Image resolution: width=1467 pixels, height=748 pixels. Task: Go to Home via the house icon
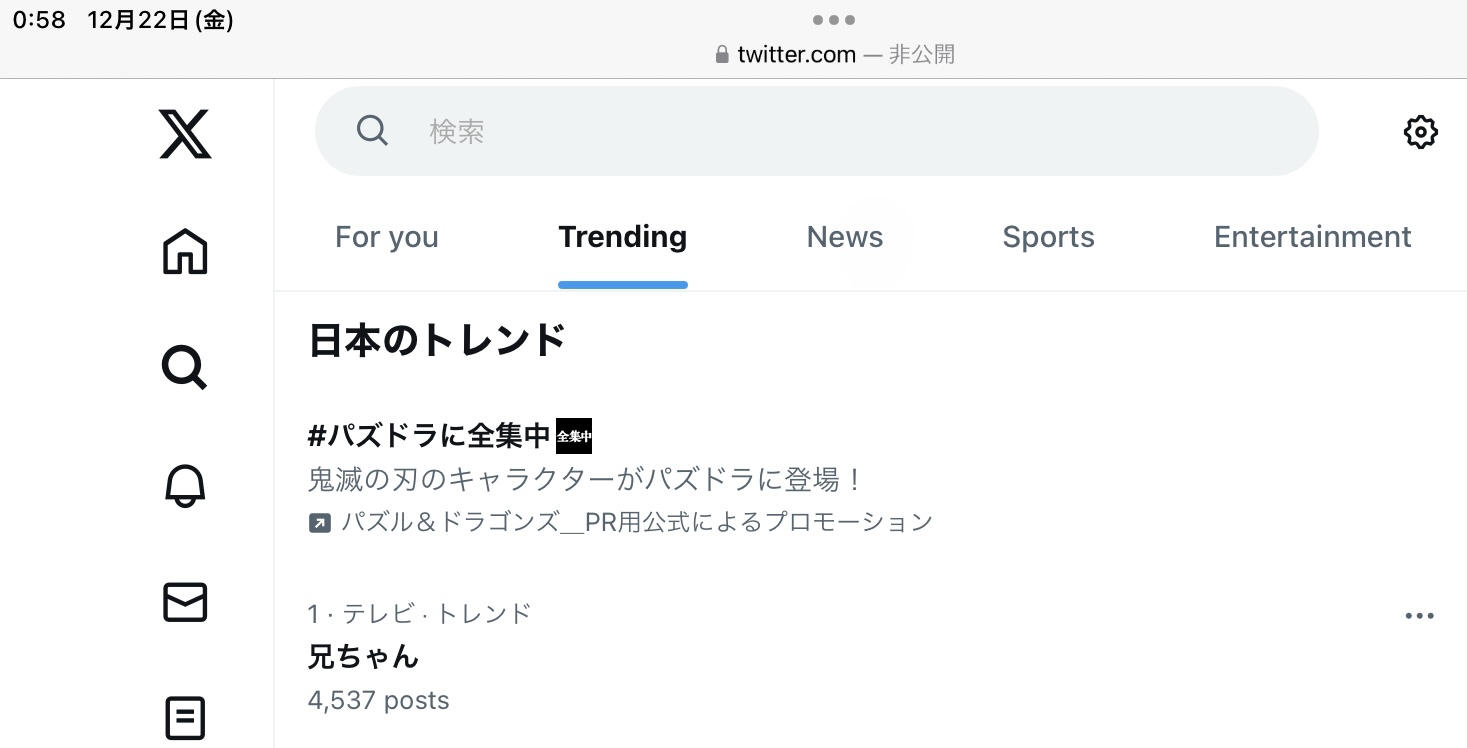(185, 251)
